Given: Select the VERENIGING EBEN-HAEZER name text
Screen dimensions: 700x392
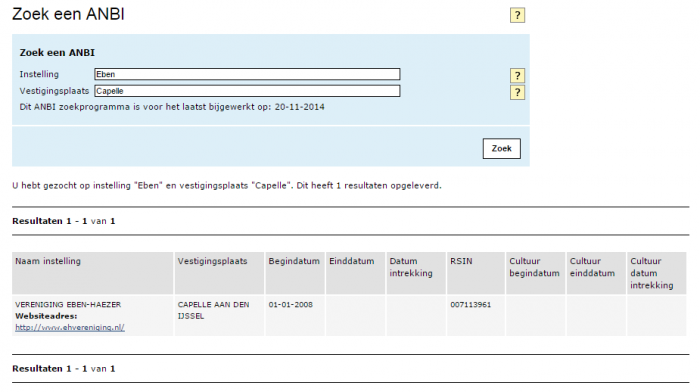Looking at the screenshot, I should click(68, 304).
